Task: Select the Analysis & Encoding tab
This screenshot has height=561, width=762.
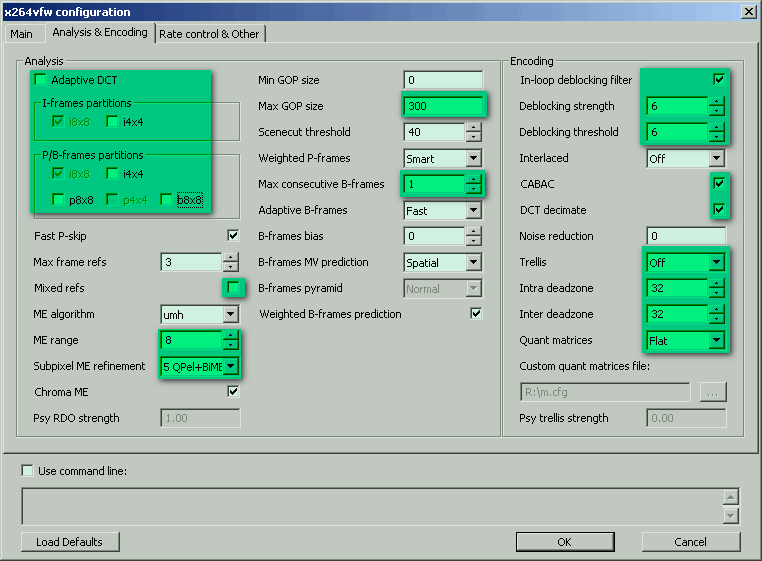Action: coord(100,32)
